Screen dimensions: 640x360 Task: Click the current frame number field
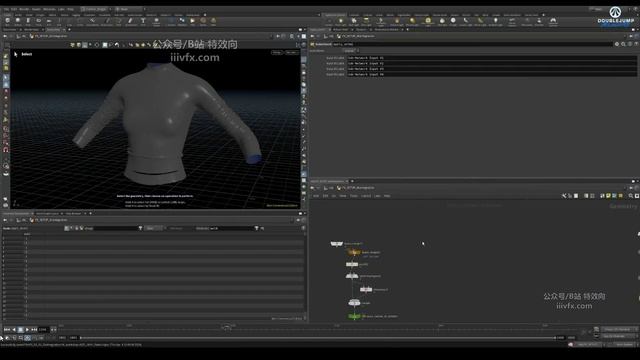pos(43,330)
